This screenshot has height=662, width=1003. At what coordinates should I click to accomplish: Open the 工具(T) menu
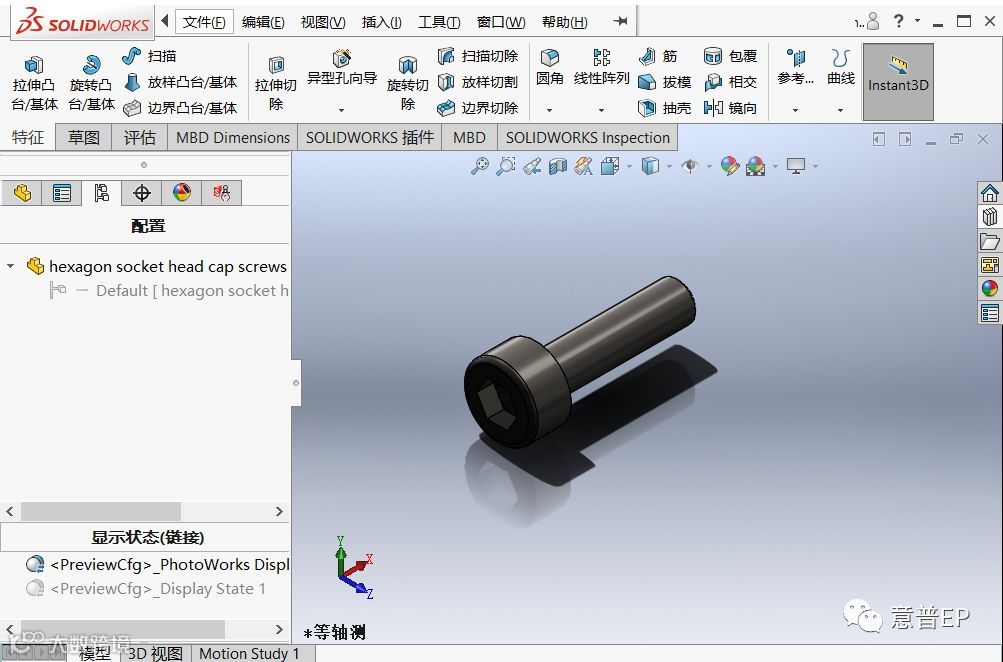pos(439,22)
